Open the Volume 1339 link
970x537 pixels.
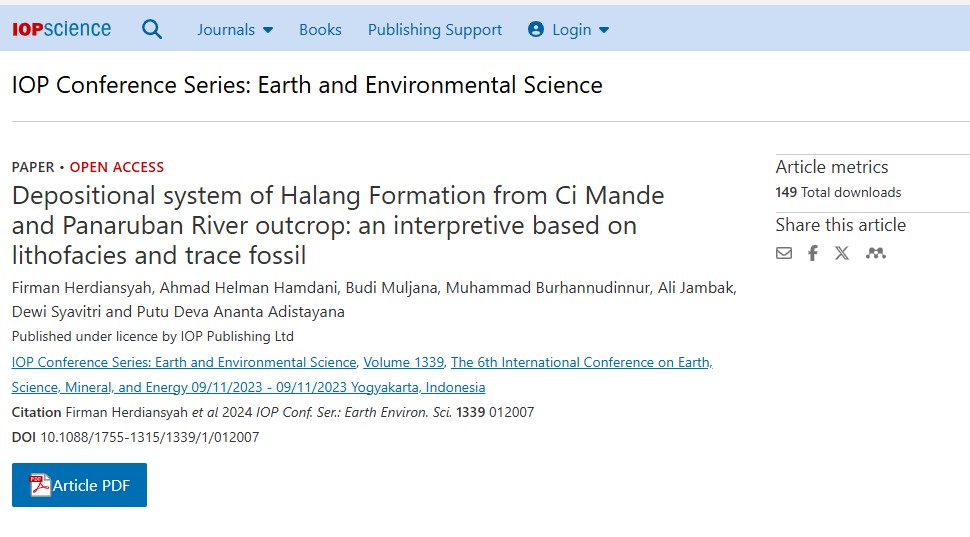(403, 362)
